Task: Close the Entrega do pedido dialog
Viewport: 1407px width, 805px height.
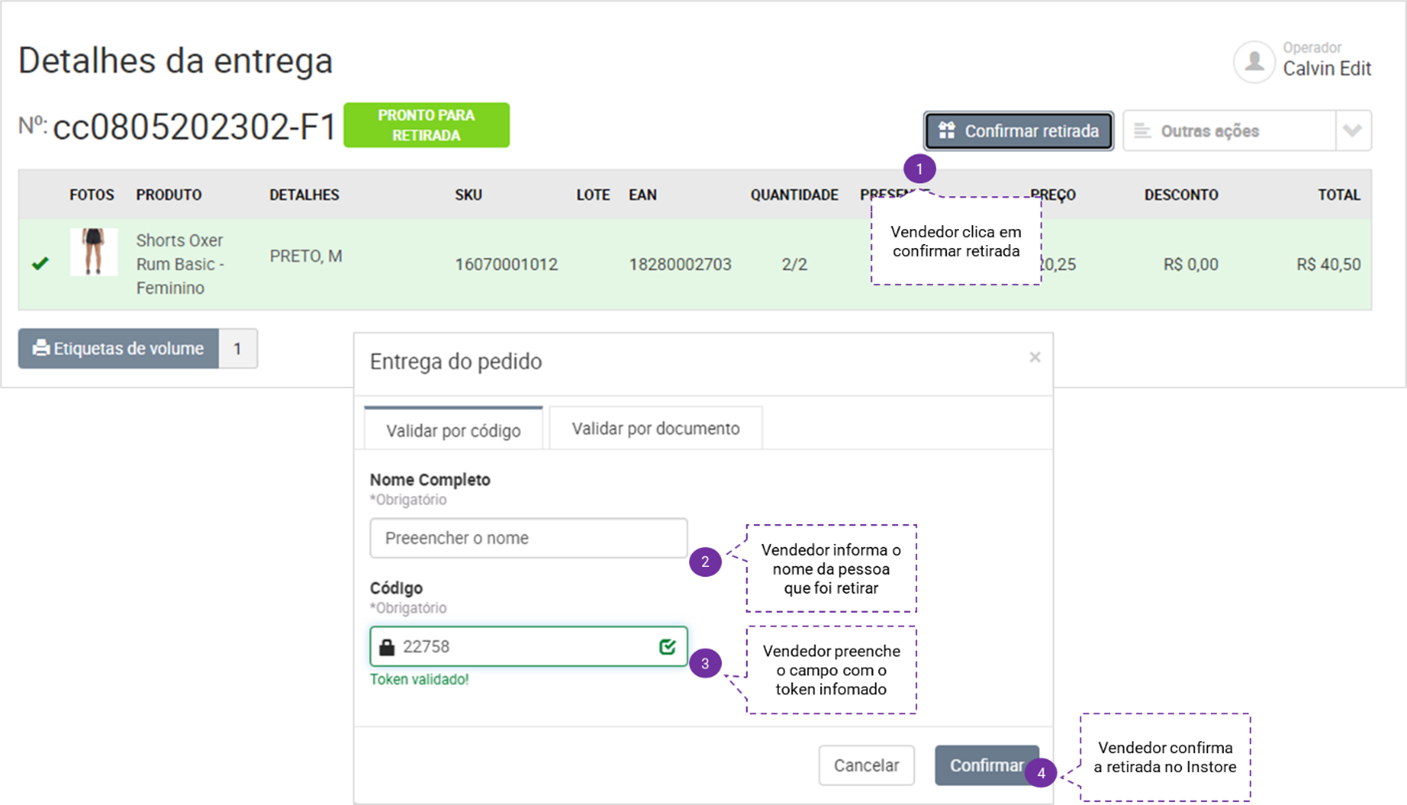Action: point(1035,357)
